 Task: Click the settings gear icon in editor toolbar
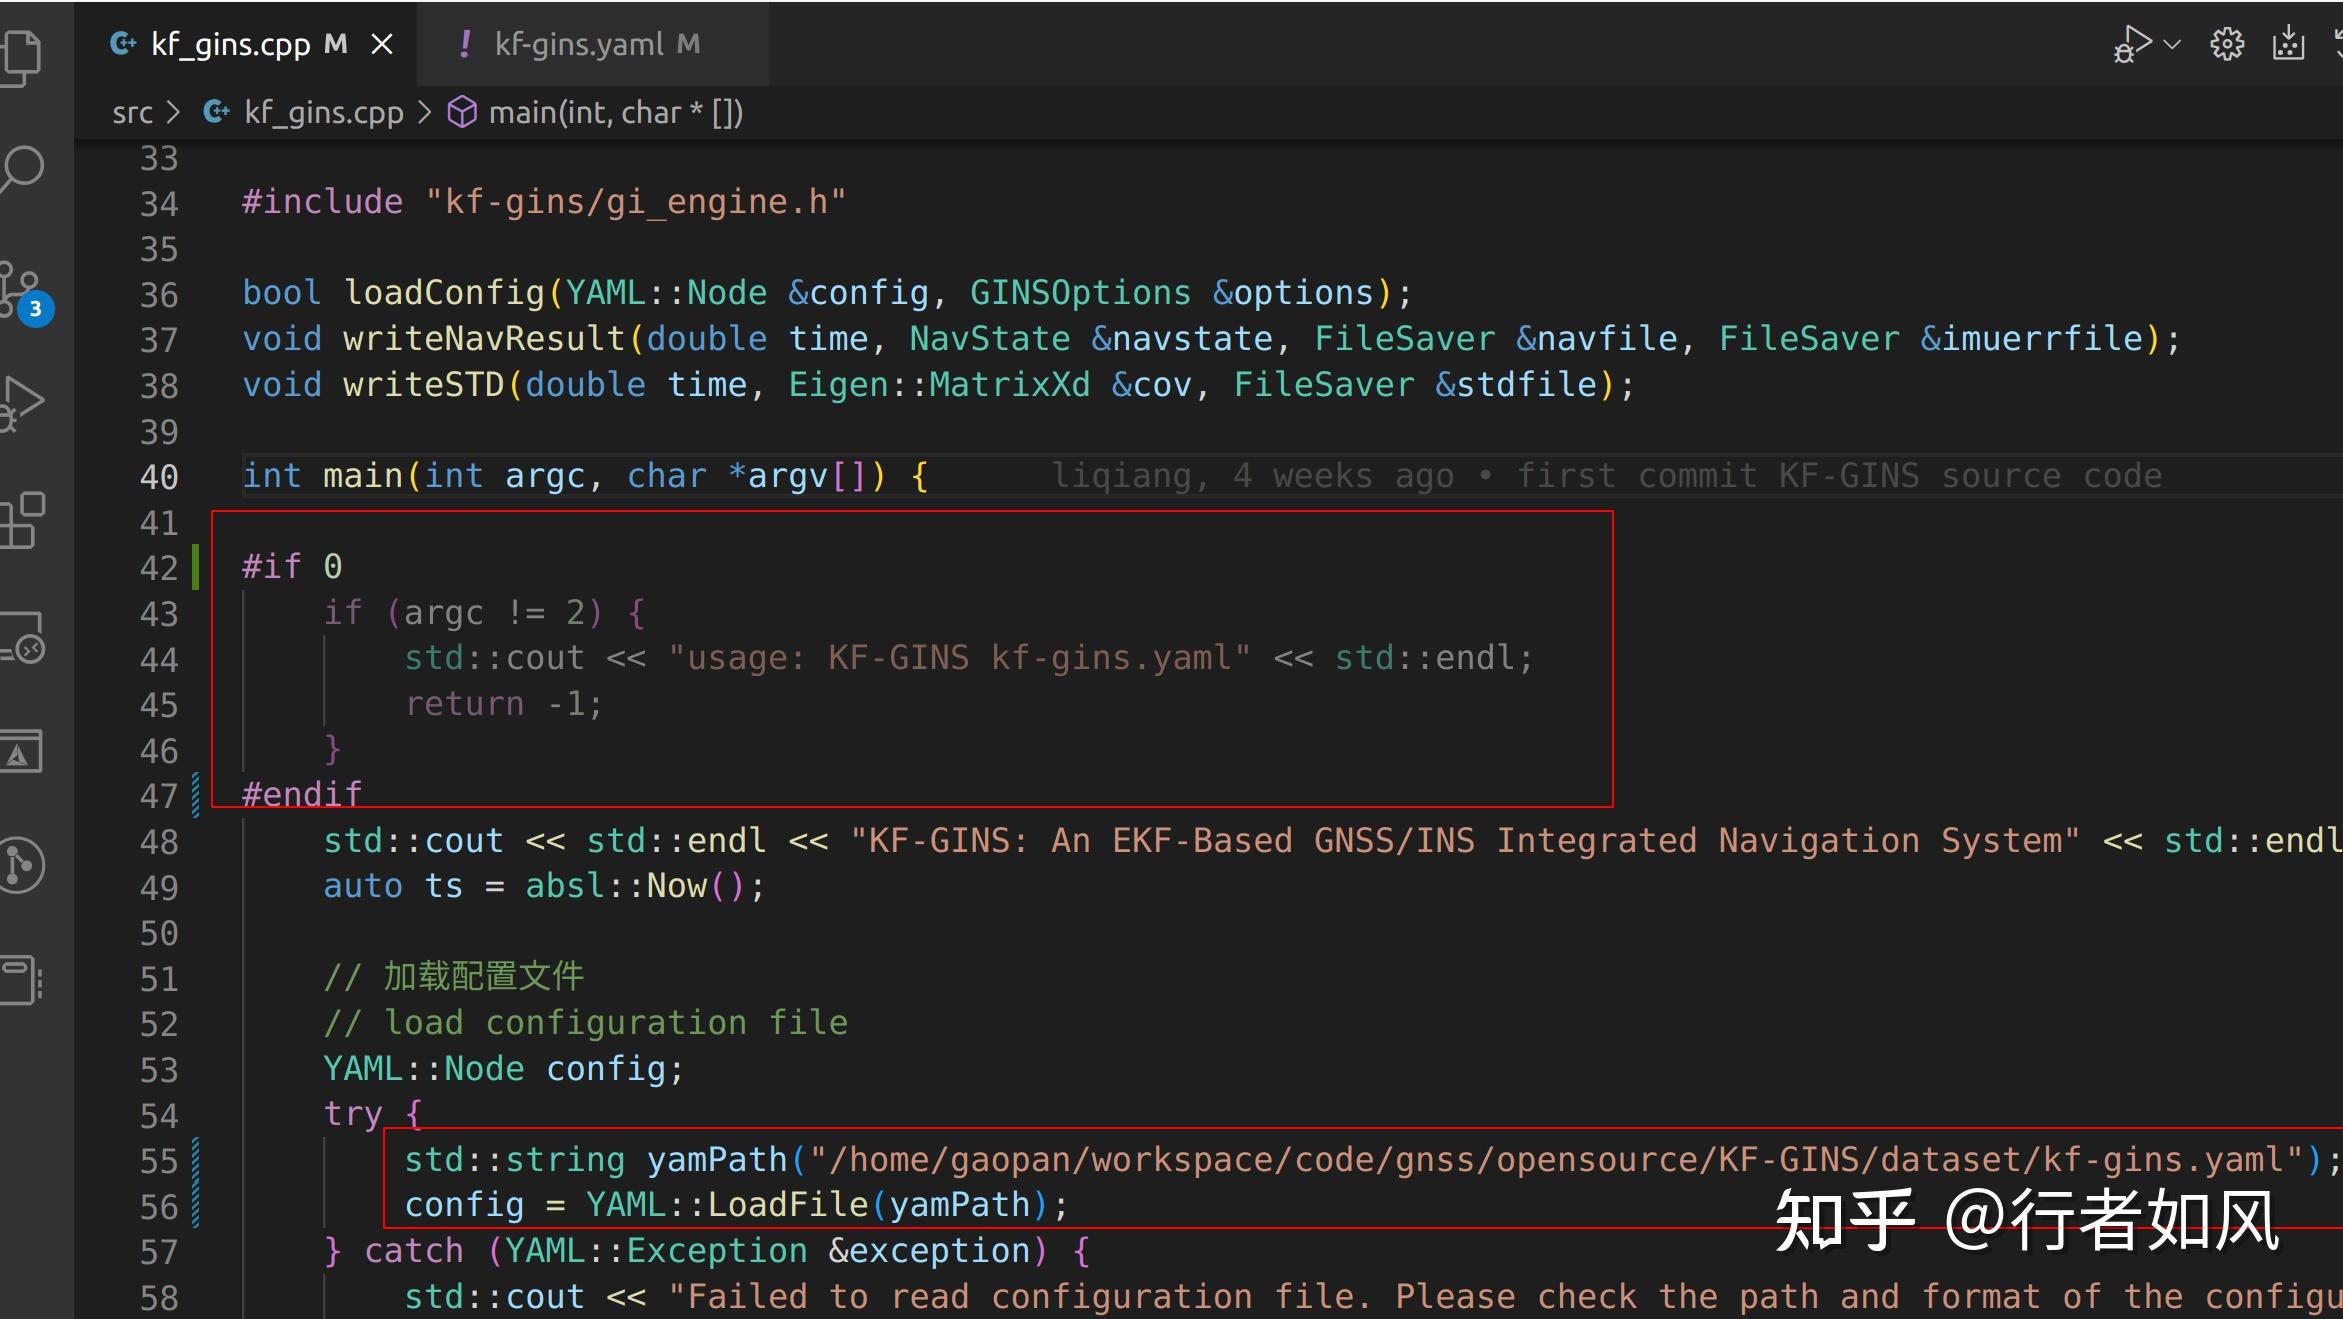2227,44
